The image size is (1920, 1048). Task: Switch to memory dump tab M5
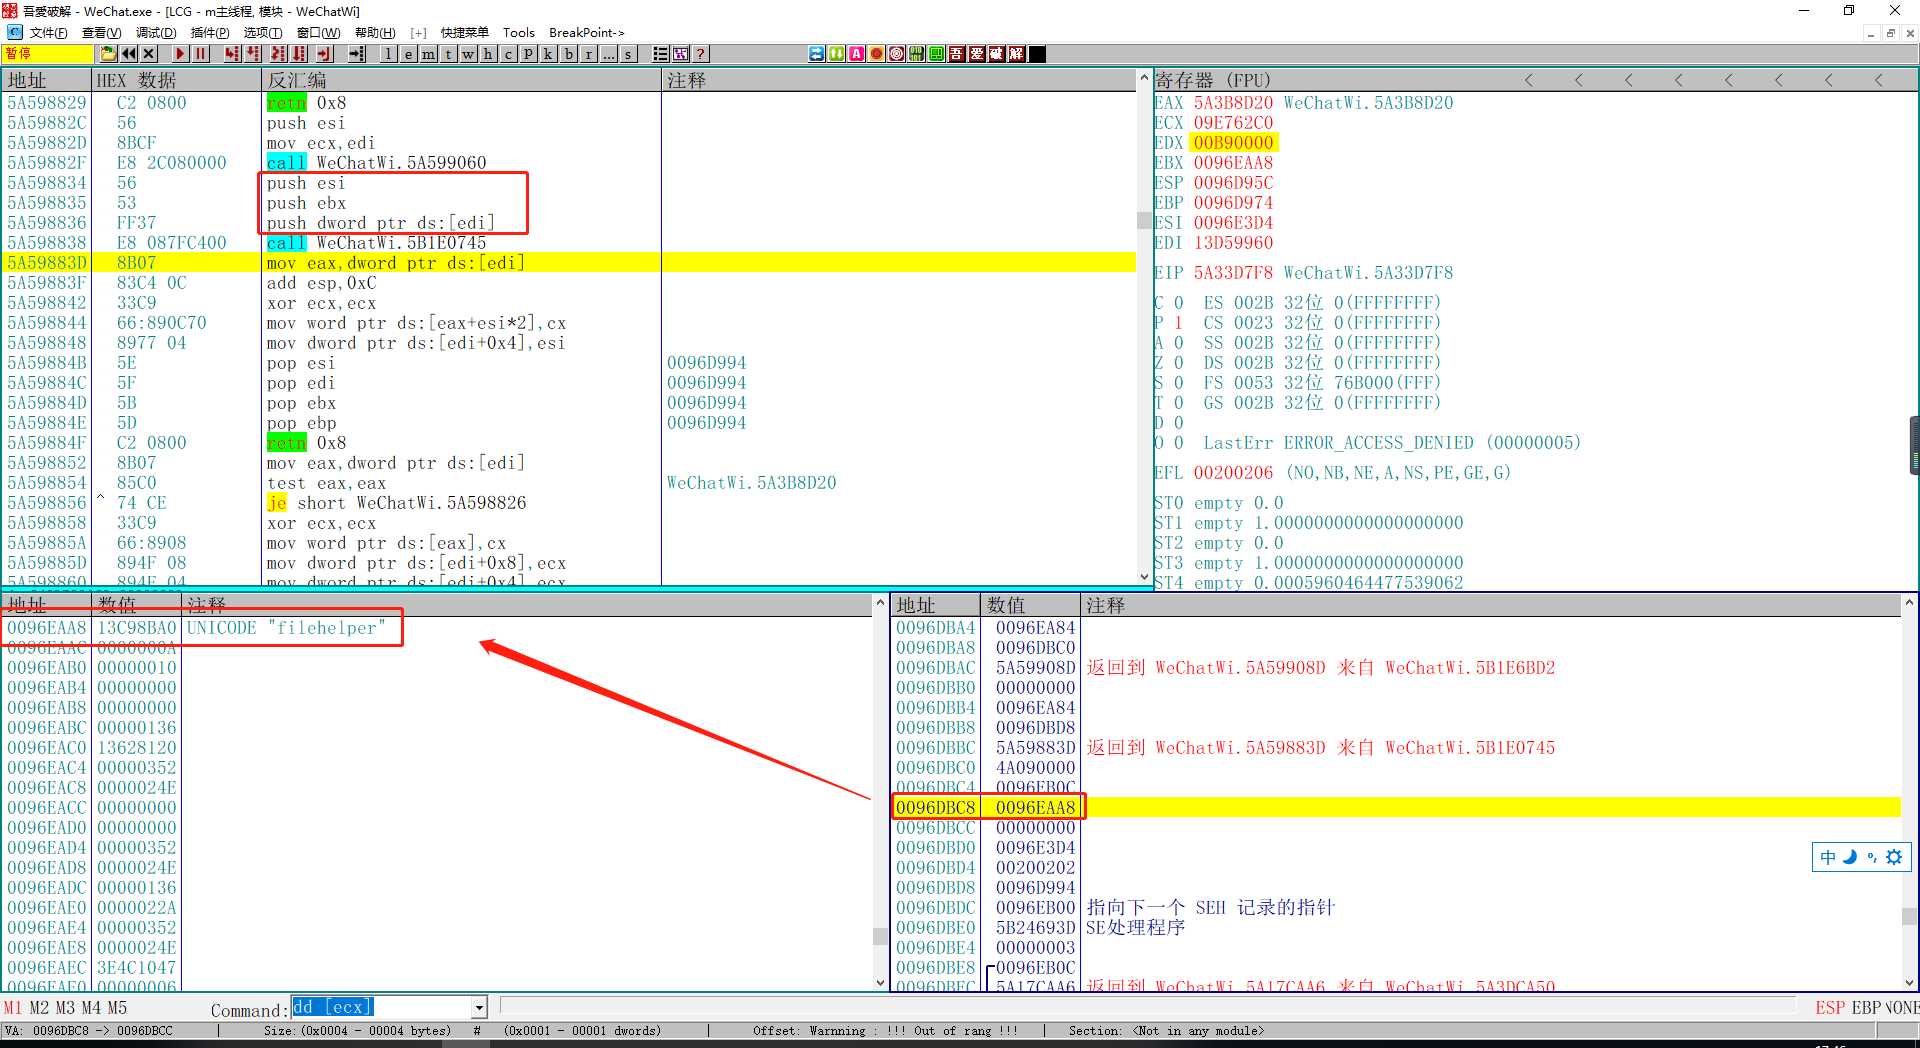(117, 1007)
